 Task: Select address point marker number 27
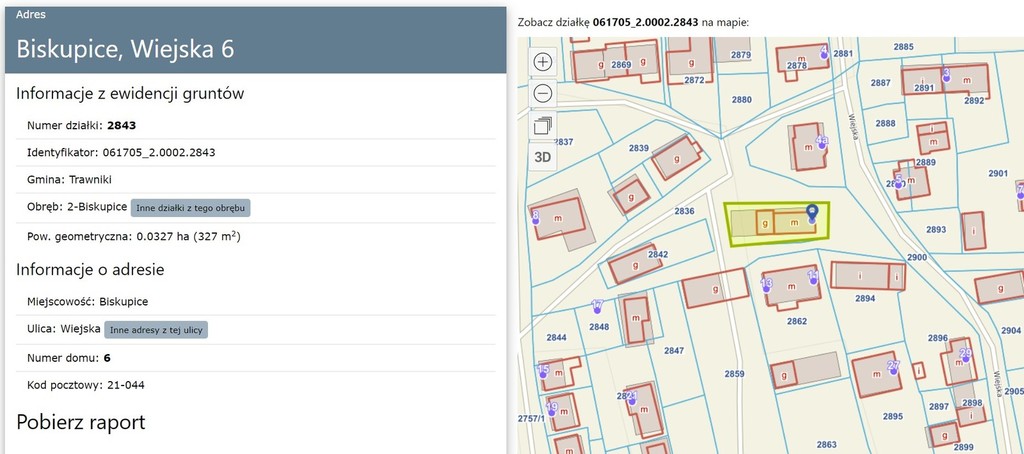(x=894, y=366)
